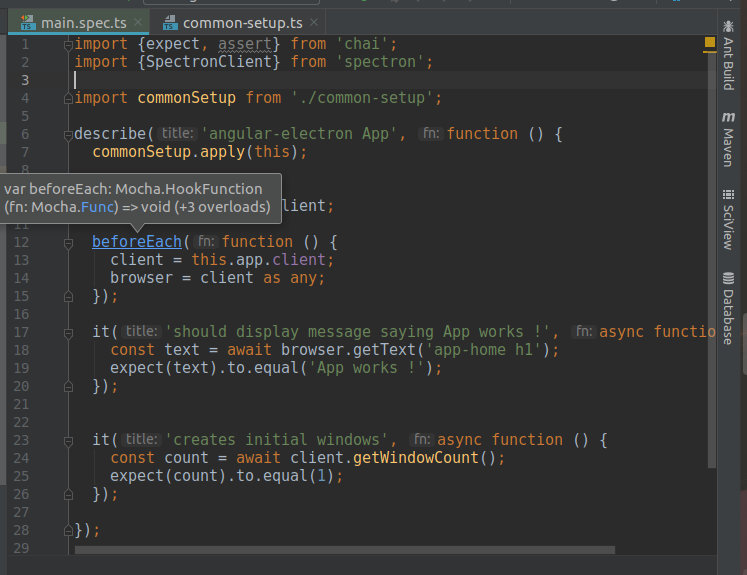Click the 'chai' string on line 1
This screenshot has width=747, height=575.
point(362,44)
